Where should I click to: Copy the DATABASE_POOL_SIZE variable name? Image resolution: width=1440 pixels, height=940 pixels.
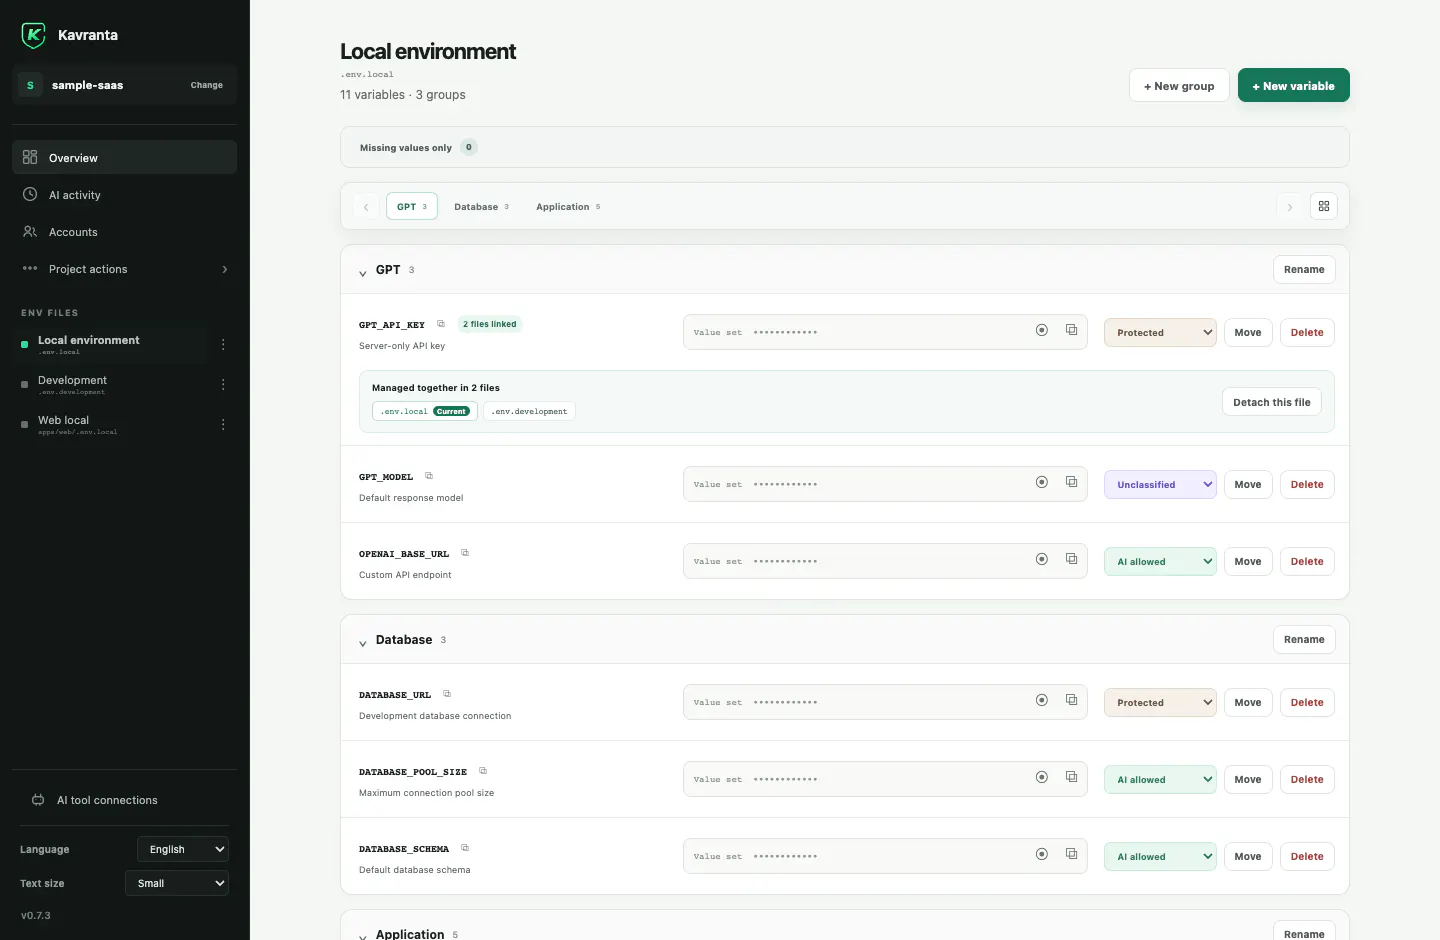click(483, 771)
